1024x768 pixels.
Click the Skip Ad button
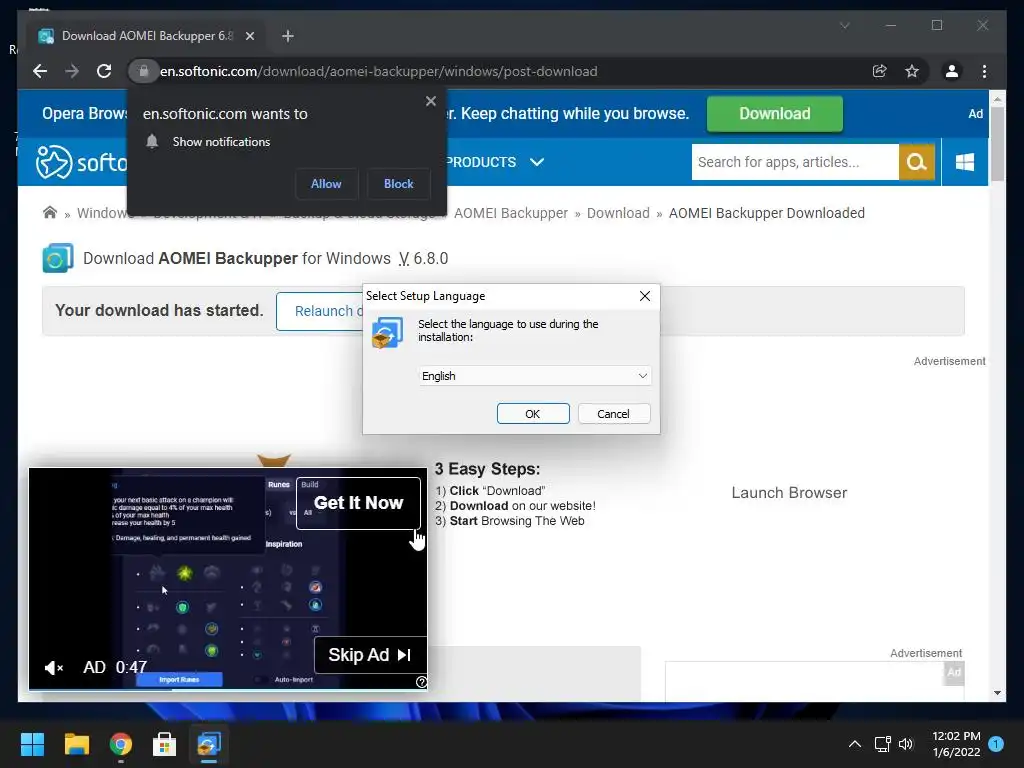(x=370, y=655)
